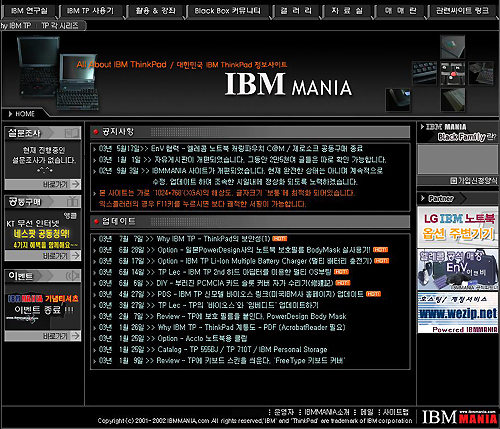
Task: Open Option - PowerDesign BodyMask 실사용기 entry
Action: 264,250
